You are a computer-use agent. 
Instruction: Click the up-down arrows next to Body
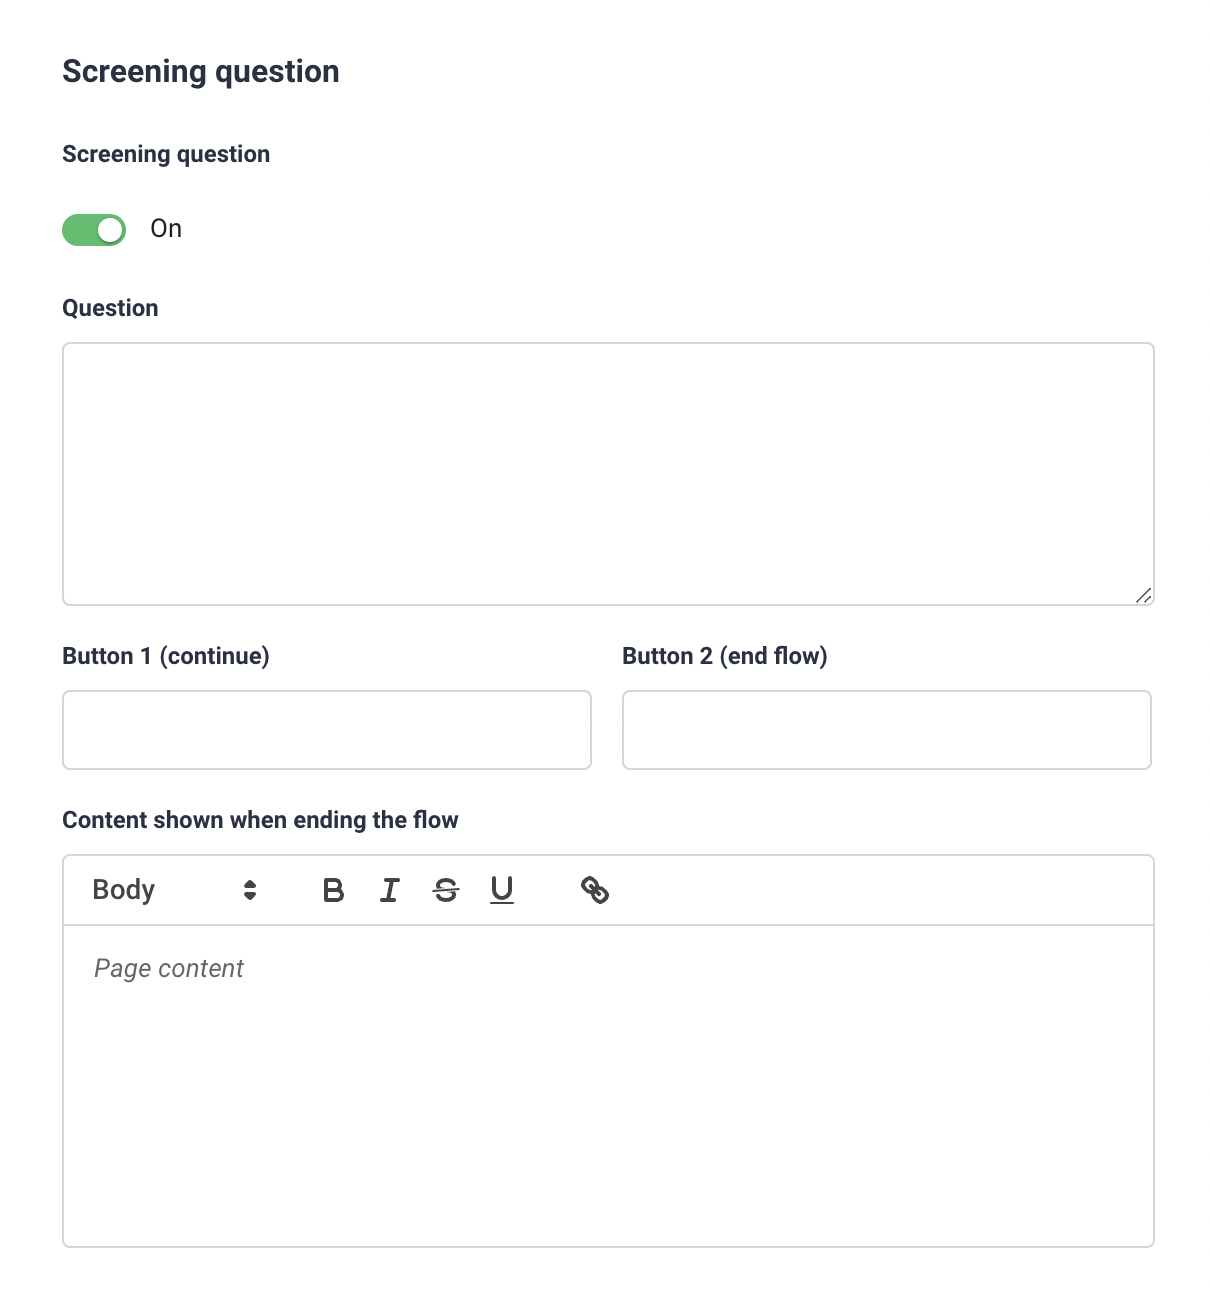250,890
